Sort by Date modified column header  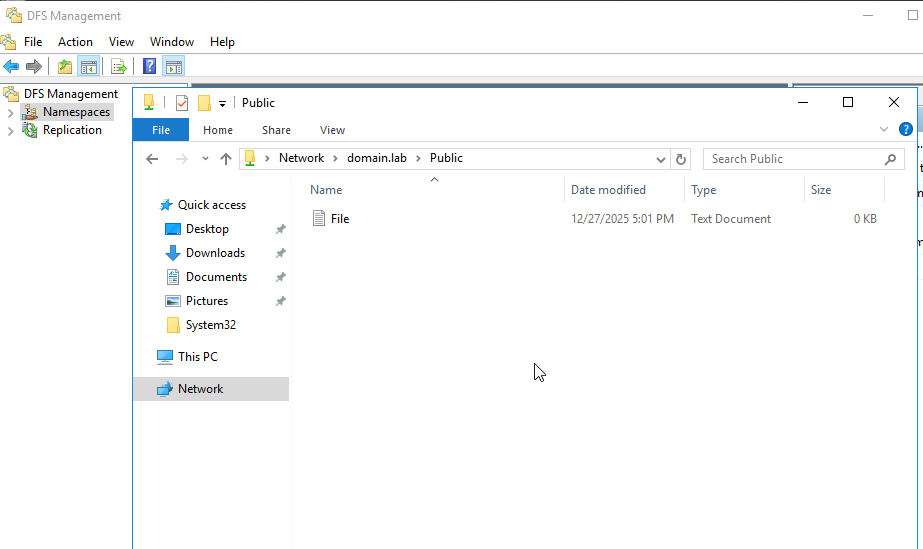pyautogui.click(x=608, y=190)
